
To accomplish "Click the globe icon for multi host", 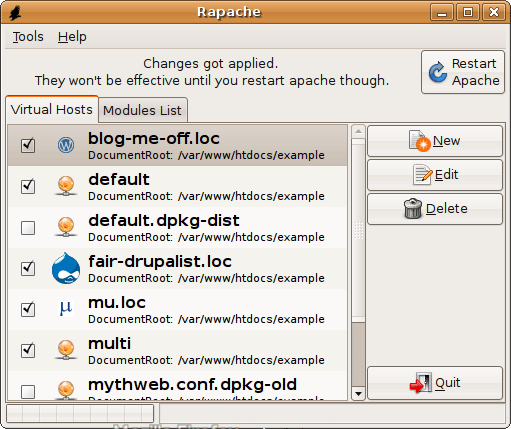I will coord(66,350).
